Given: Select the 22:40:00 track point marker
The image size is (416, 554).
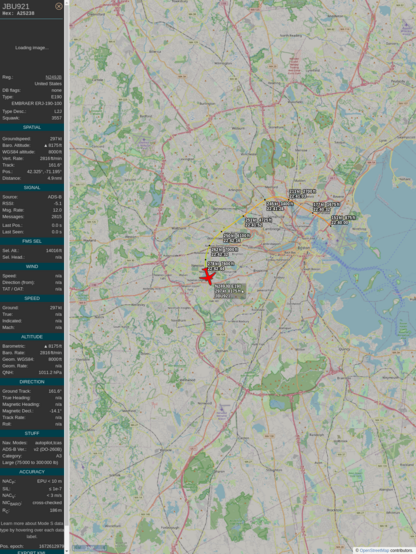Looking at the screenshot, I should (330, 225).
